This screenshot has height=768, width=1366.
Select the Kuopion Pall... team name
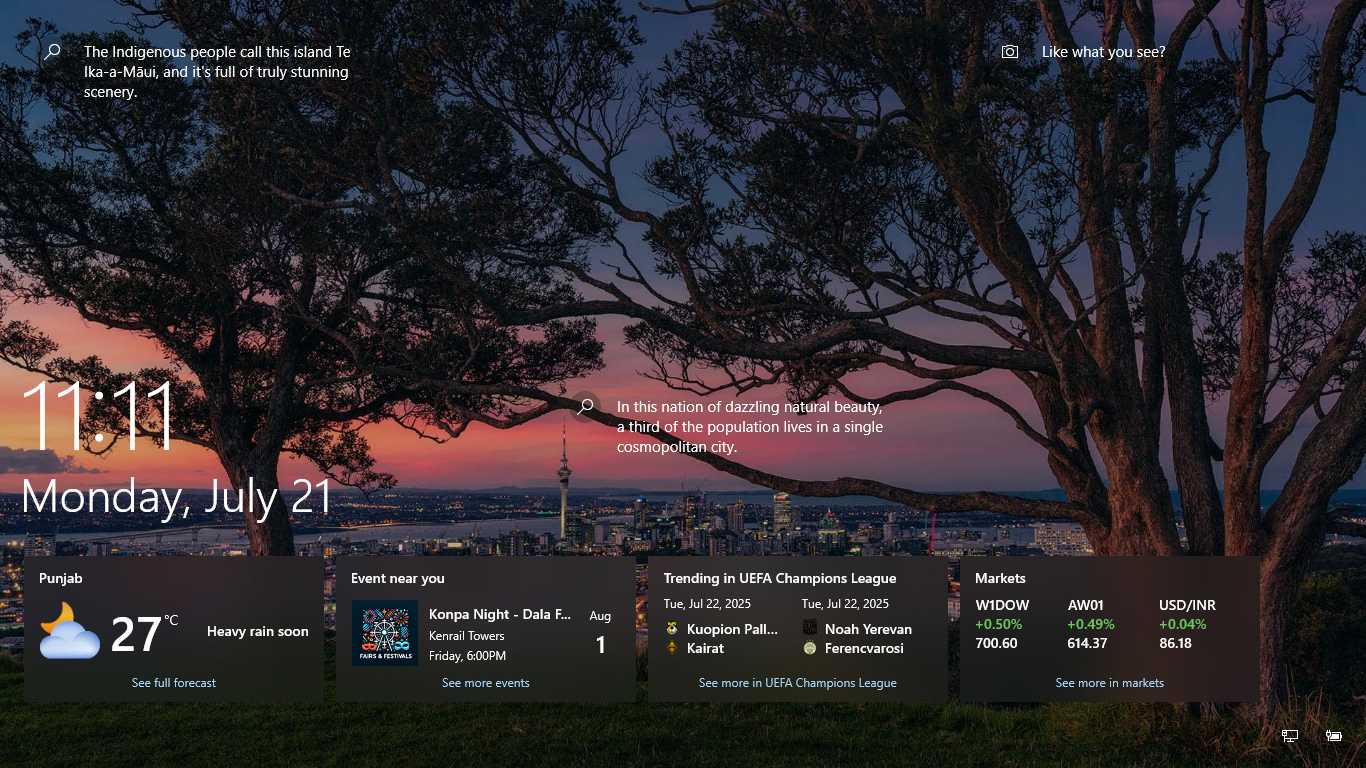pos(732,629)
